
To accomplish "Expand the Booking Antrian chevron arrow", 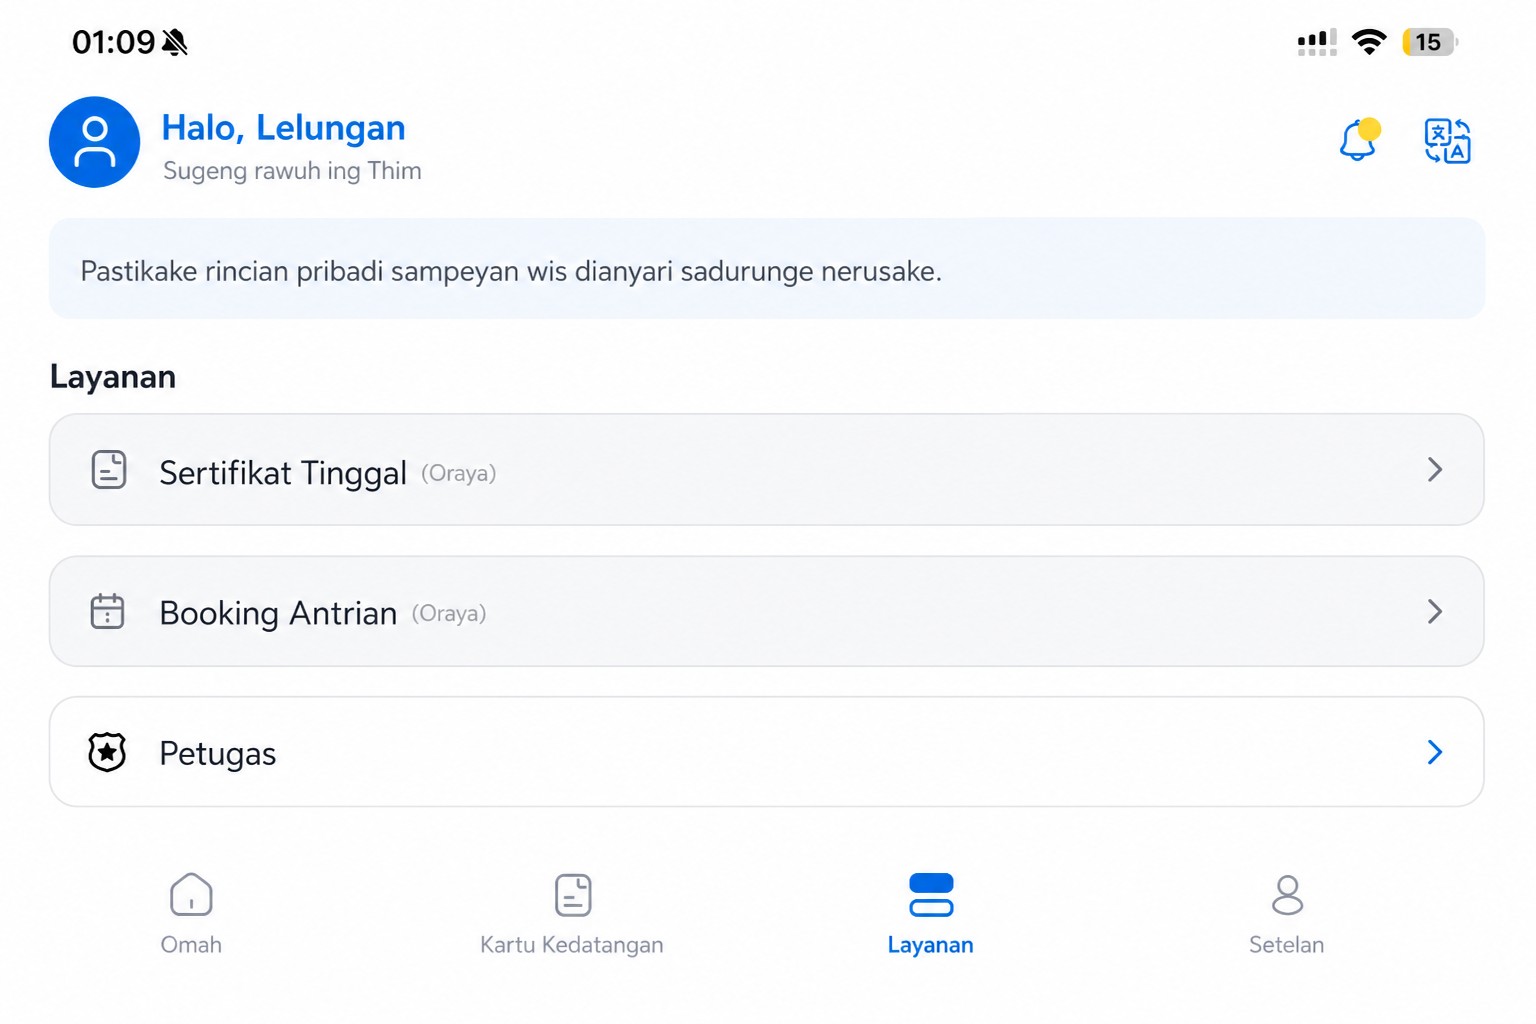I will pos(1435,611).
